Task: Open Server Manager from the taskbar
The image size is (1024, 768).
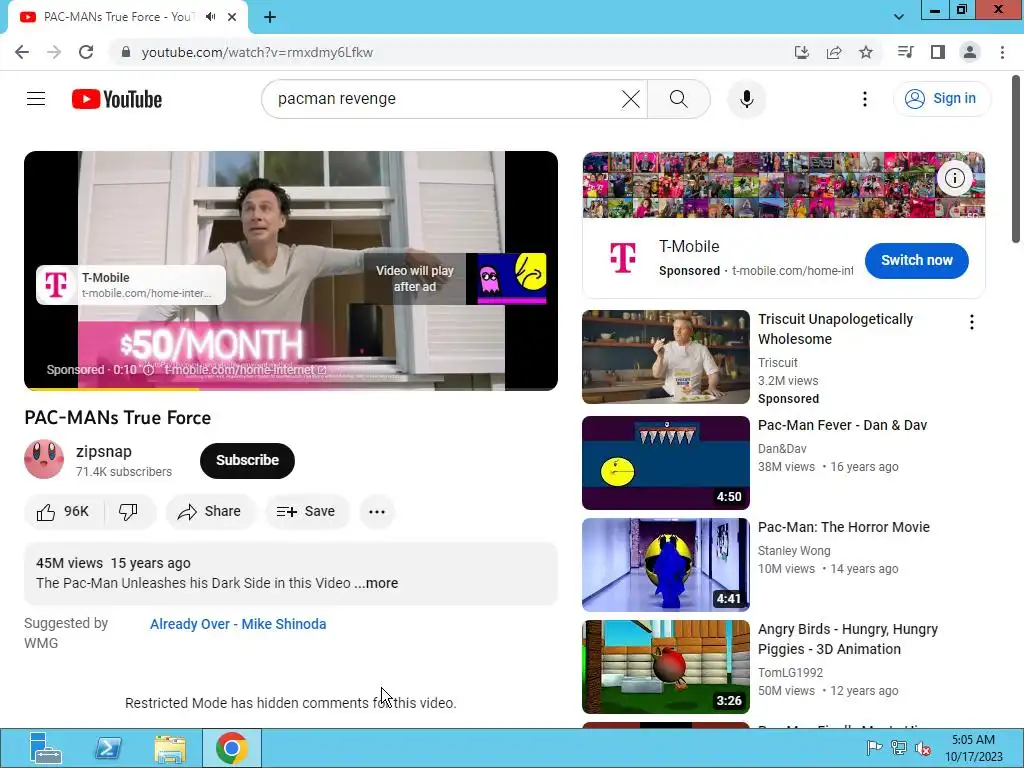Action: tap(45, 748)
